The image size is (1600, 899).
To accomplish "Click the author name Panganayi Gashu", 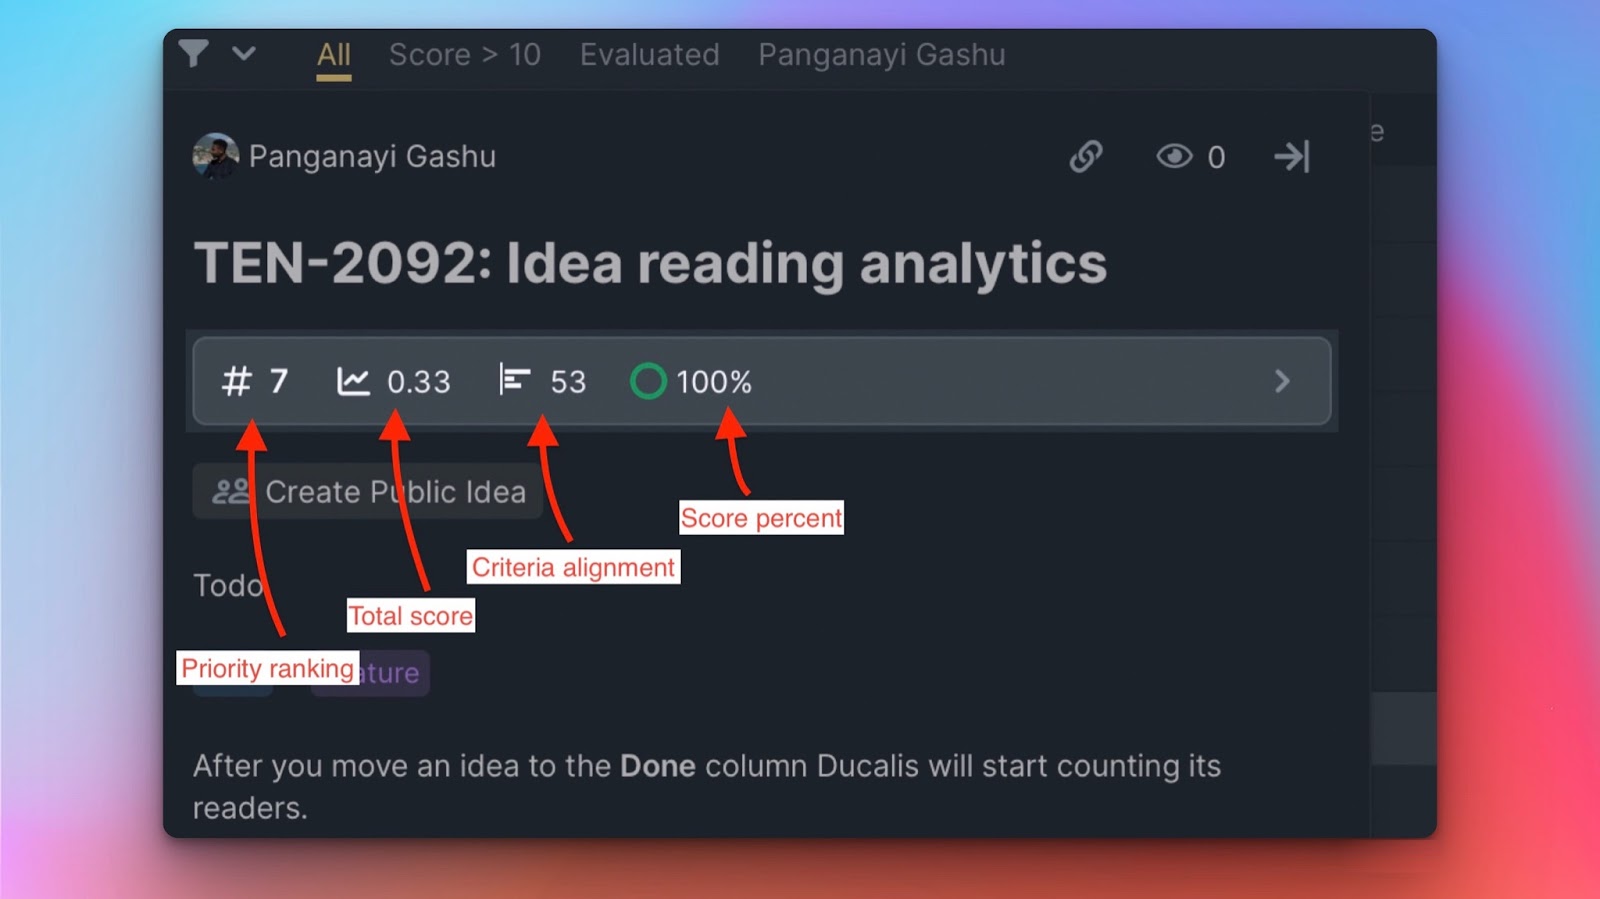I will click(x=372, y=157).
